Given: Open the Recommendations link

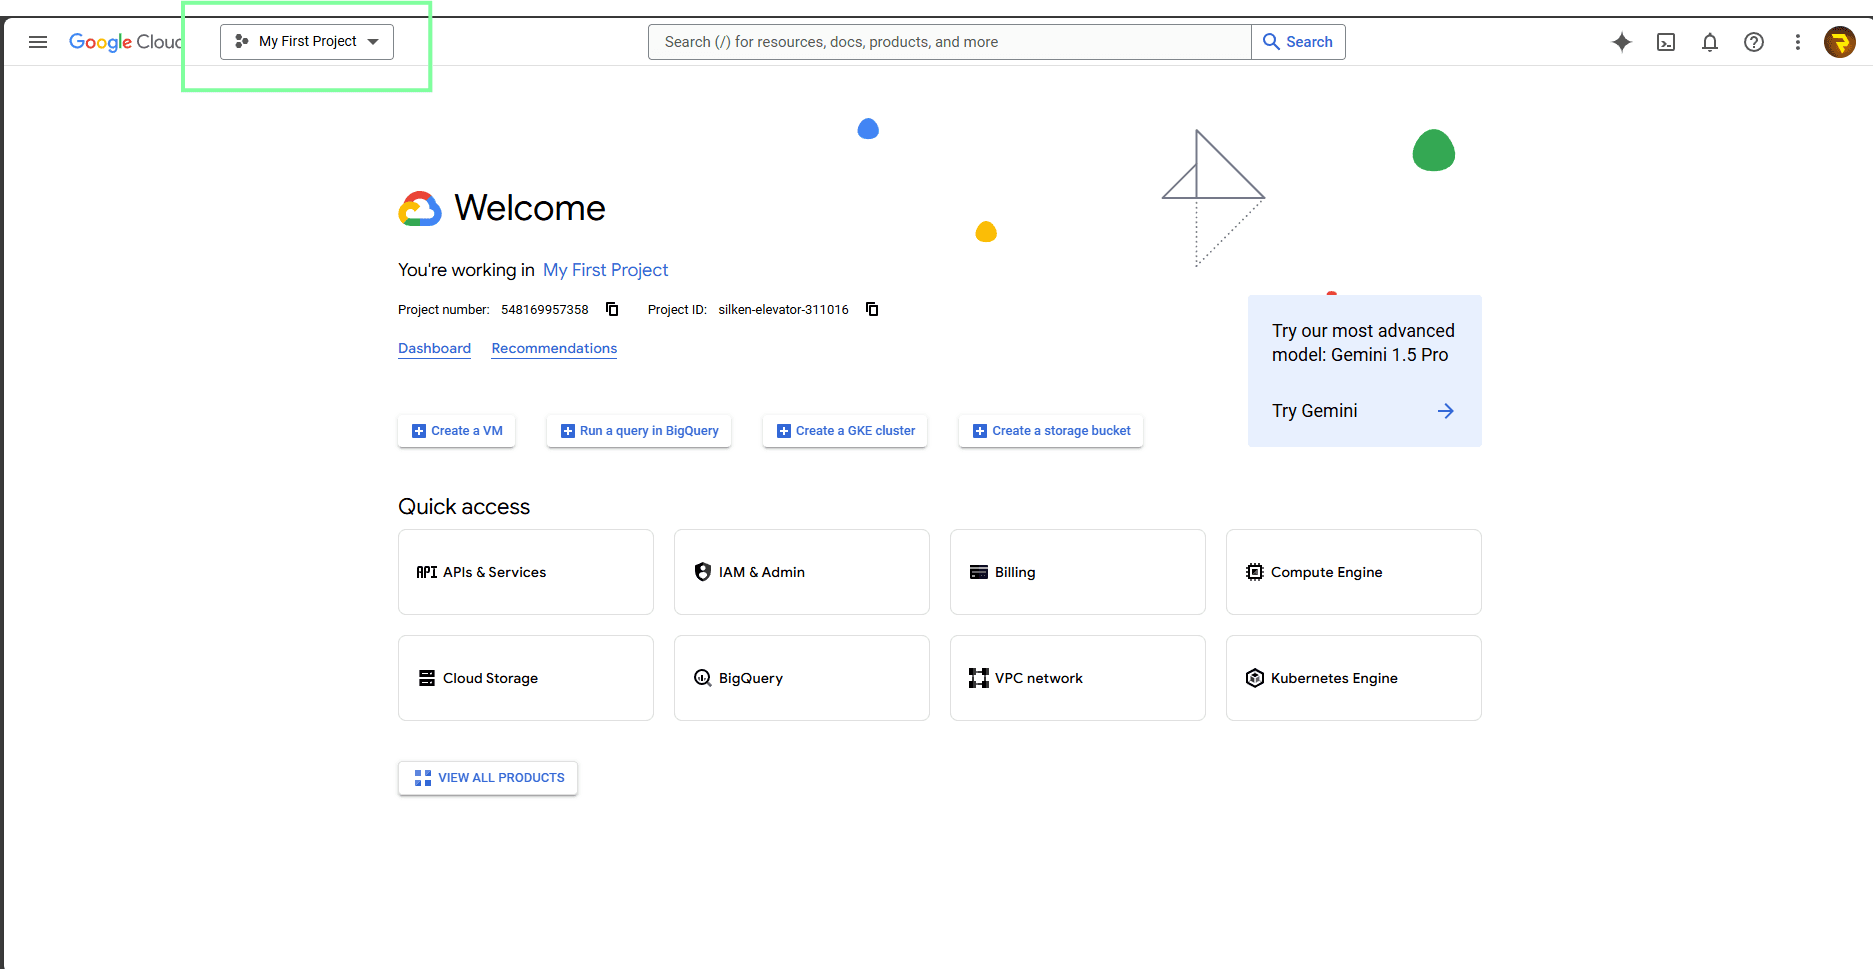Looking at the screenshot, I should (x=554, y=348).
